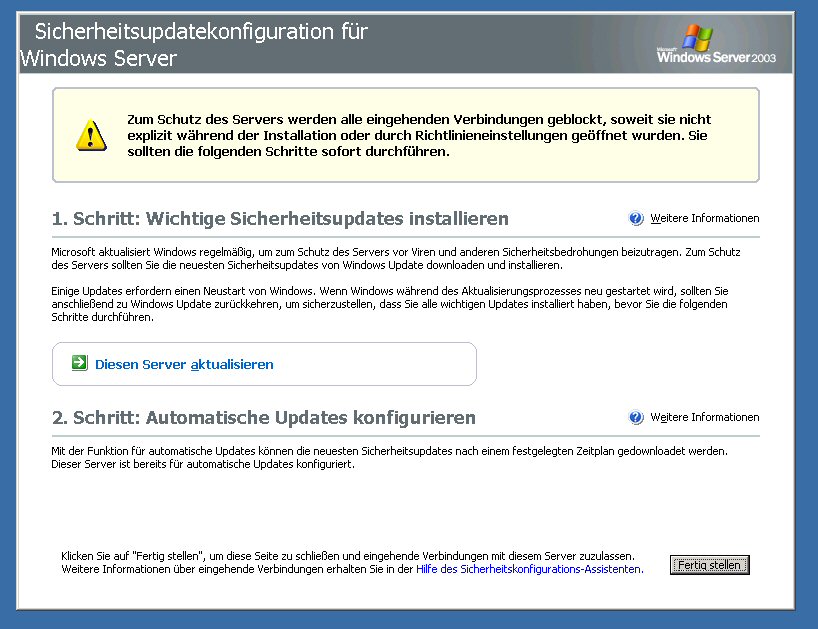Click title 'Sicherheitsupdatekonfiguration für Windows Server'
Screen dimensions: 818x629
click(x=194, y=45)
